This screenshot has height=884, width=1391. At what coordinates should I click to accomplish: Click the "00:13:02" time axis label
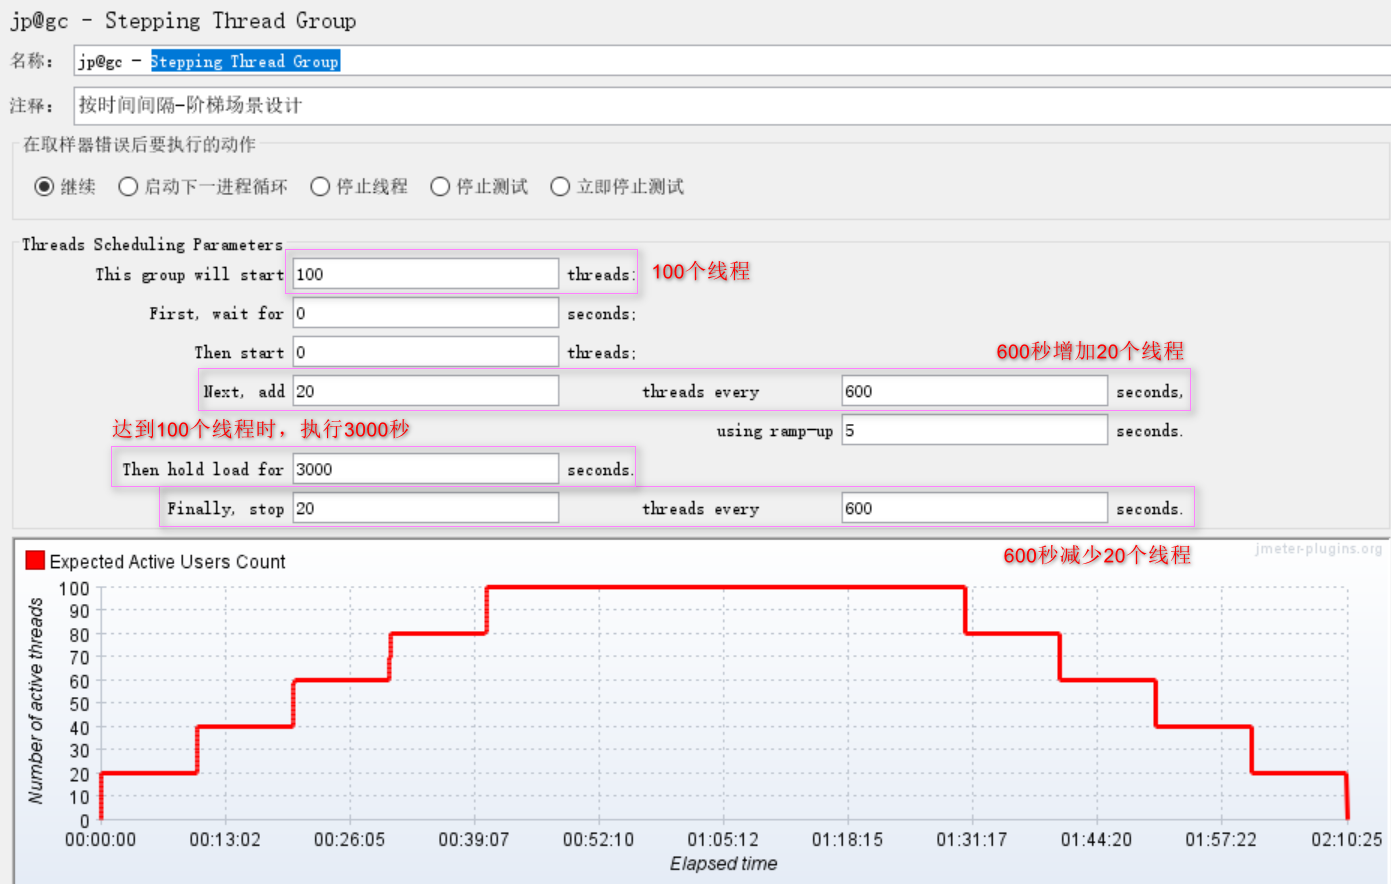point(225,839)
